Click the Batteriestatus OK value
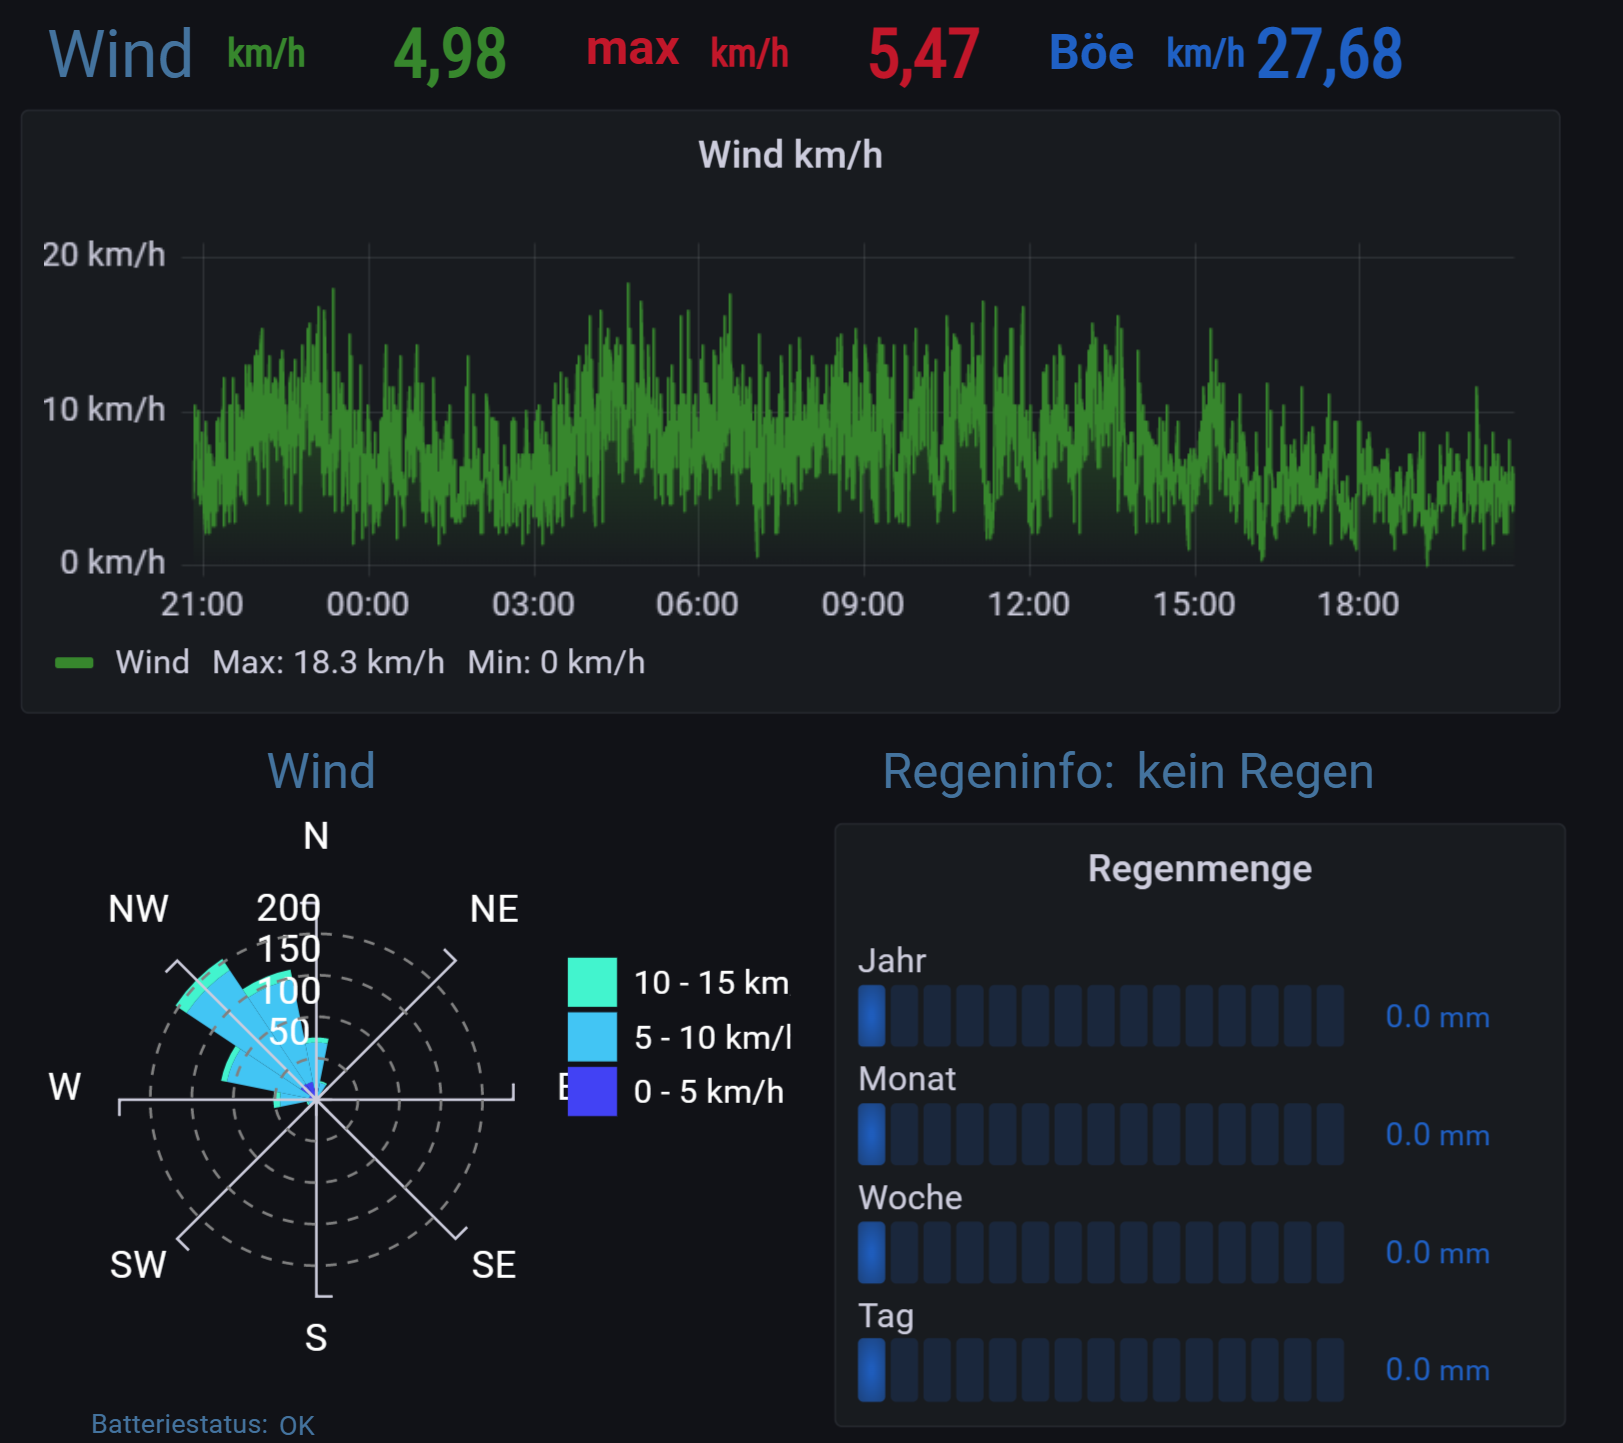This screenshot has width=1623, height=1443. [x=297, y=1425]
